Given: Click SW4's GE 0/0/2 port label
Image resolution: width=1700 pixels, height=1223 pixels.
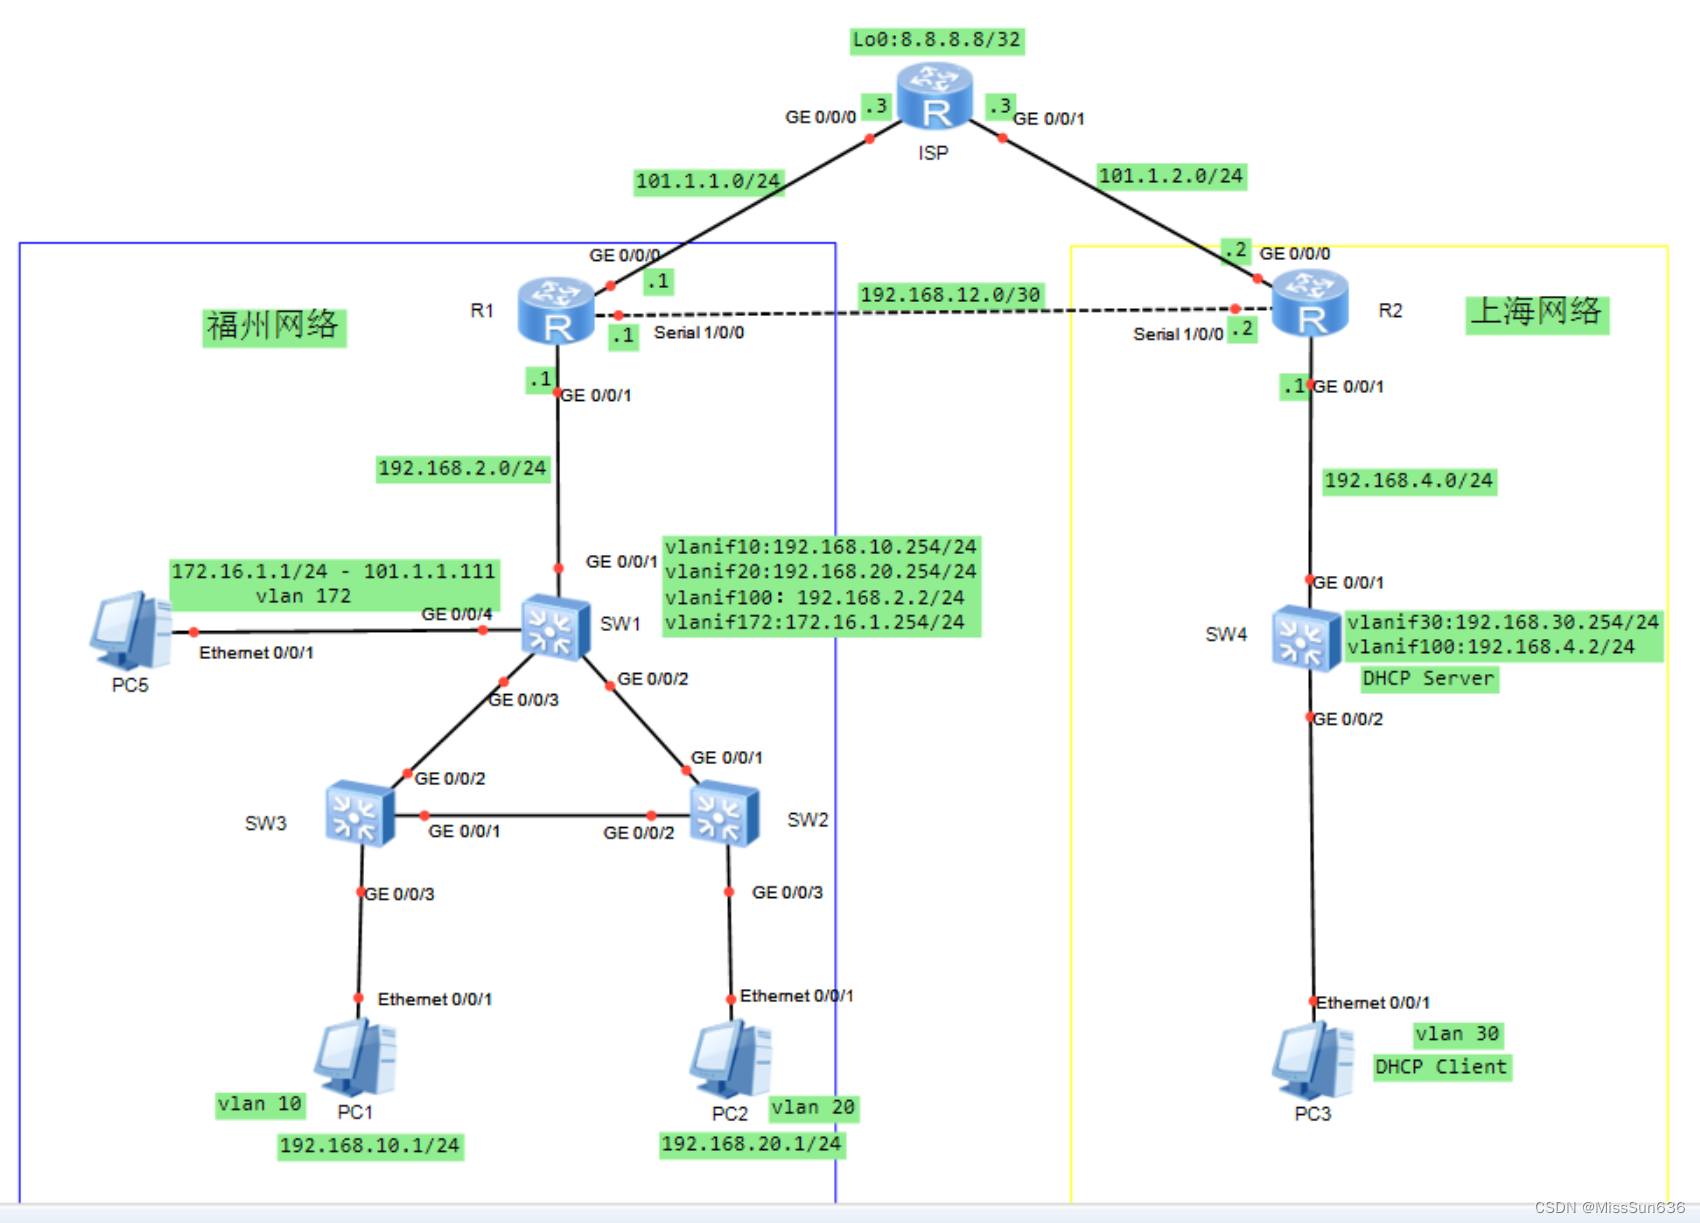Looking at the screenshot, I should click(1348, 719).
